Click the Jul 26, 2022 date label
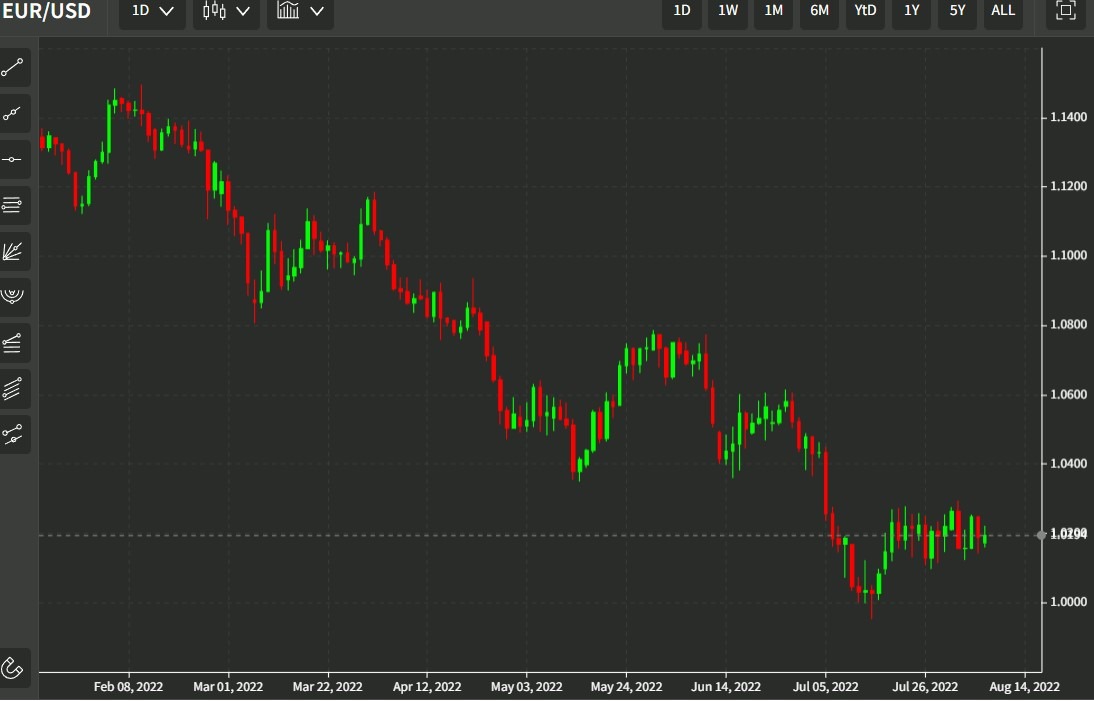 [925, 687]
